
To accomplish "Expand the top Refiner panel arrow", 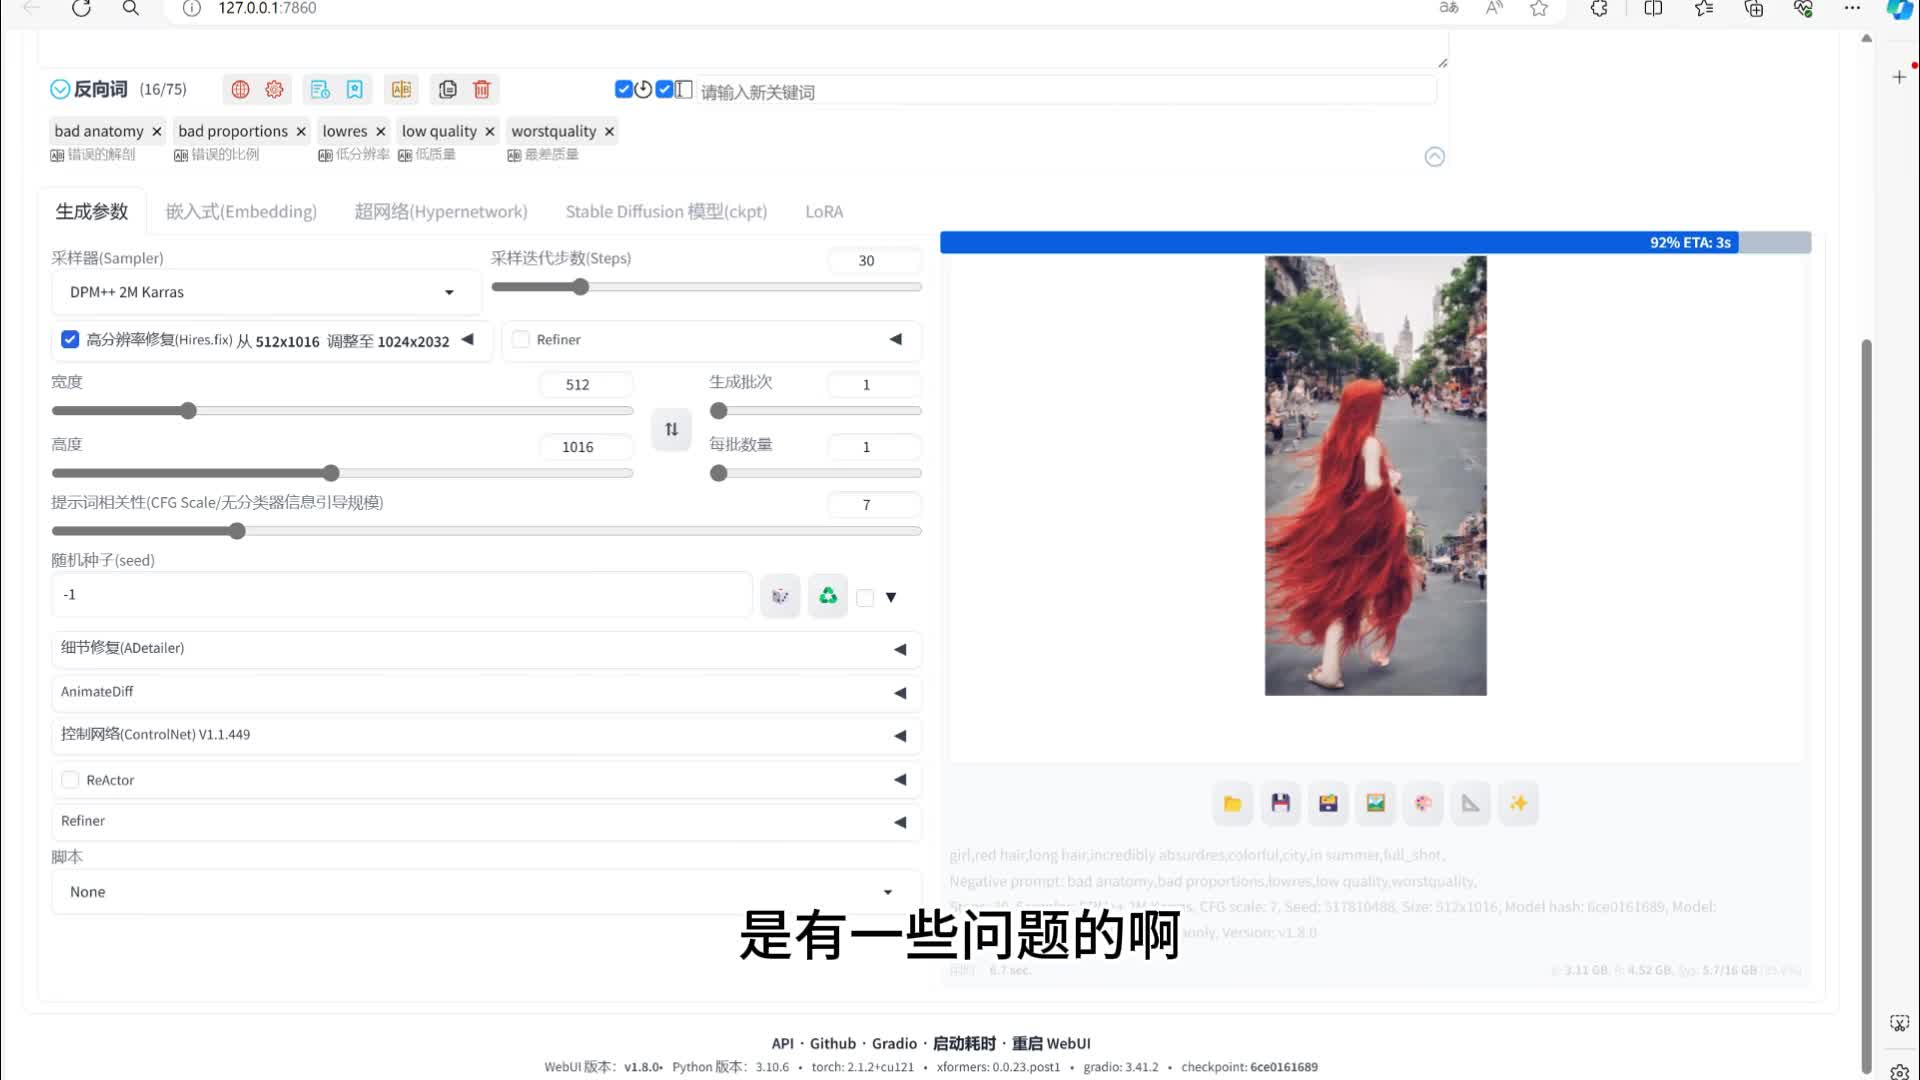I will point(896,340).
